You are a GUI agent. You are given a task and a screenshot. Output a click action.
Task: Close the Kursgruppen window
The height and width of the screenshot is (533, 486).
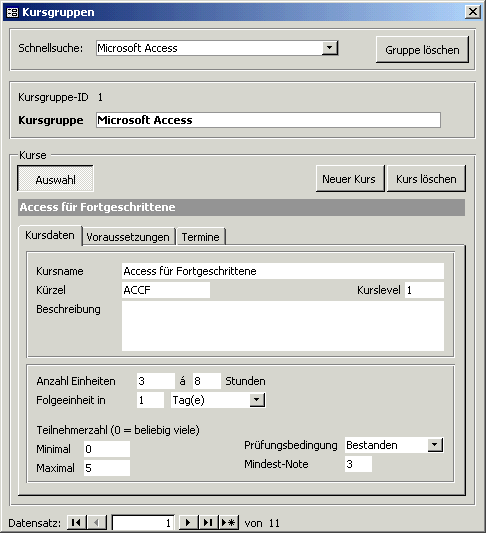[x=472, y=12]
